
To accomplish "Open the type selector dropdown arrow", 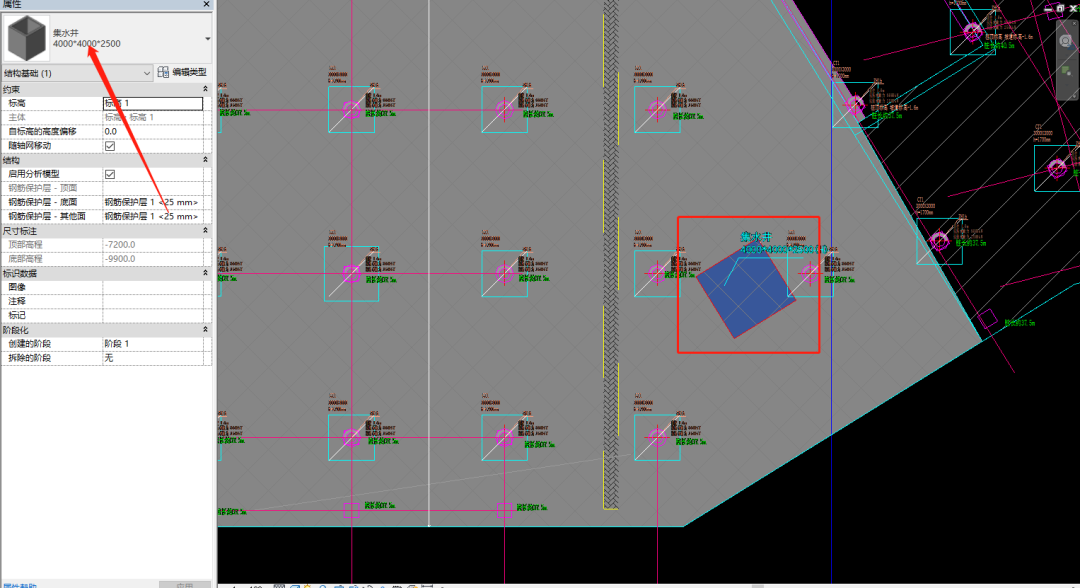I will 207,39.
